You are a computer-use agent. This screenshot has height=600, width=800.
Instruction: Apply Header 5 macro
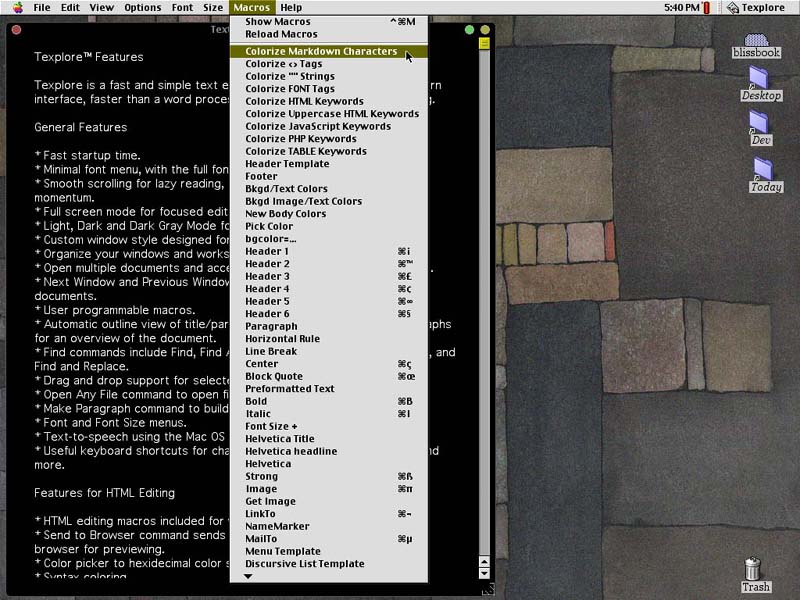coord(329,301)
